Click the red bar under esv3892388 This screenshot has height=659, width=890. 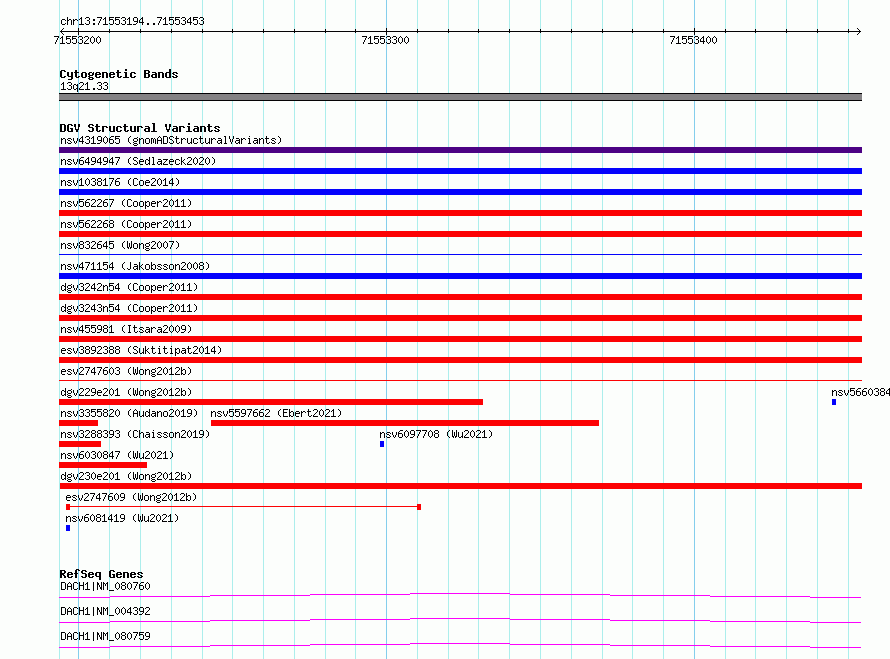[460, 360]
